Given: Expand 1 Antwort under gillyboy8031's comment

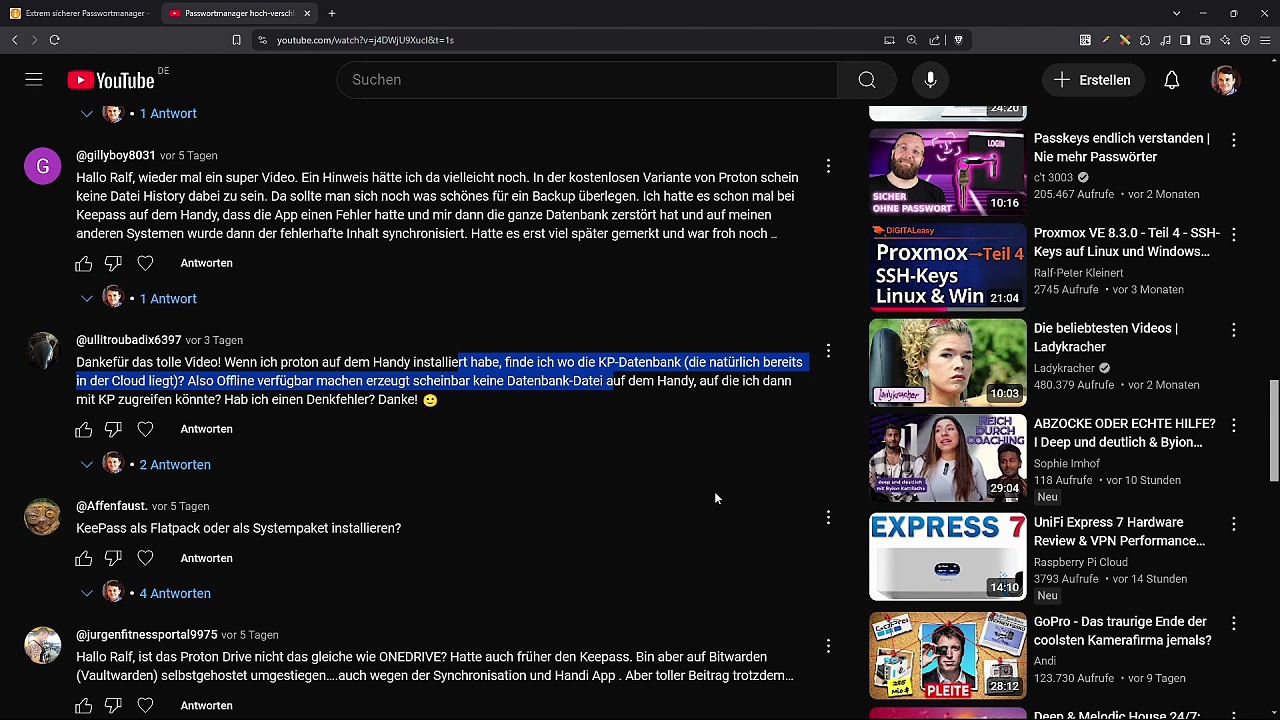Looking at the screenshot, I should point(167,299).
